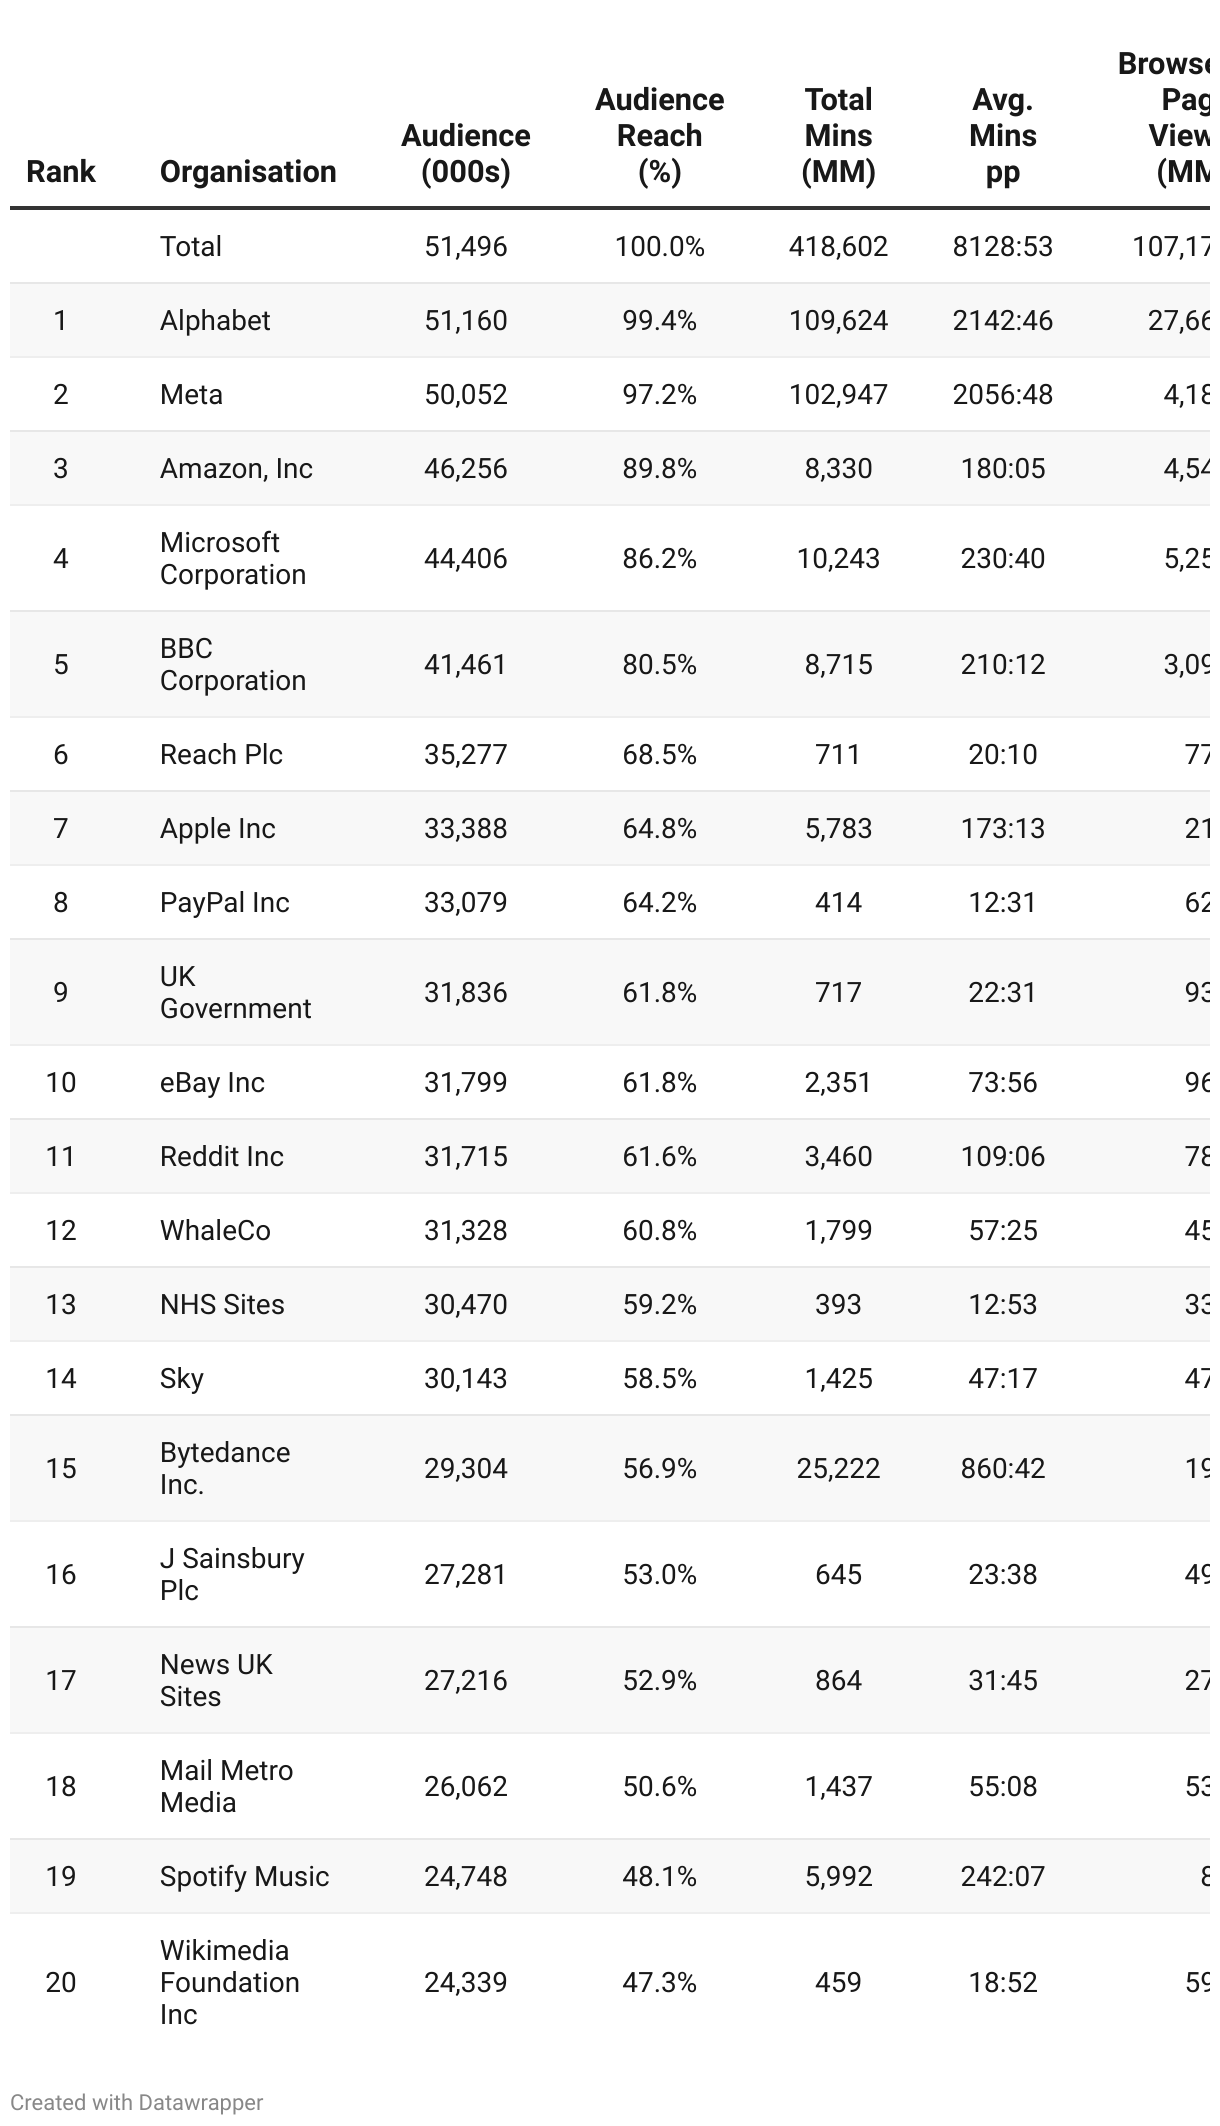Select the Amazon, Inc cell
1220x2126 pixels.
click(236, 468)
